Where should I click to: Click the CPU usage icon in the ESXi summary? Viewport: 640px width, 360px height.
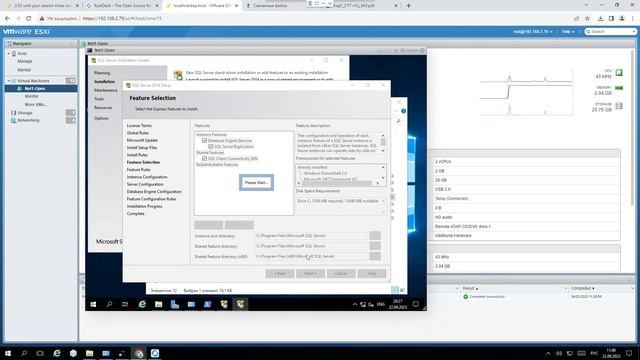619,73
